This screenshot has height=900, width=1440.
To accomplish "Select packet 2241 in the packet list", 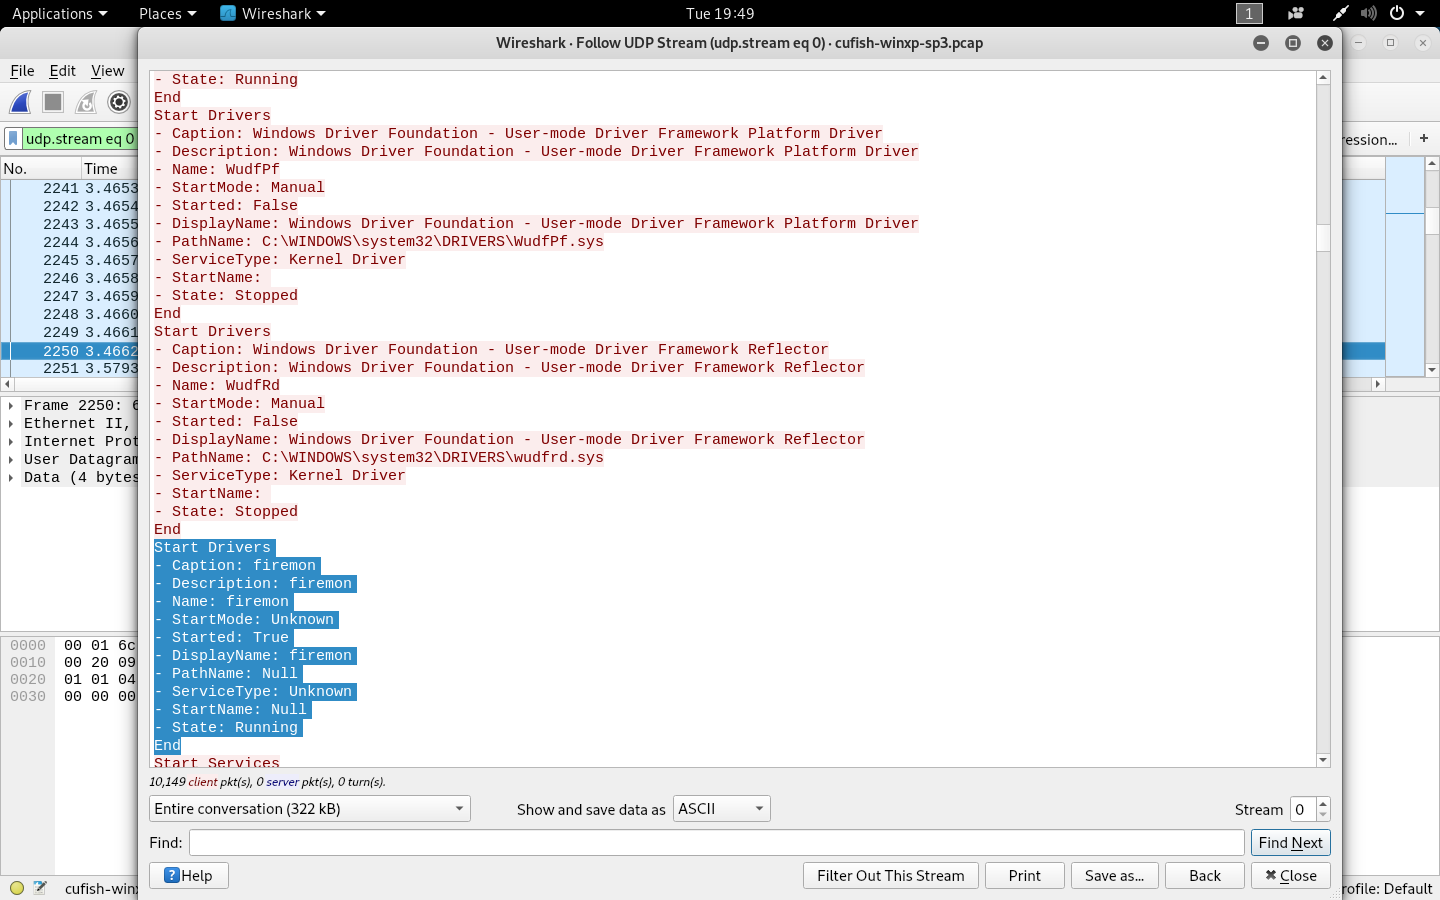I will pos(70,188).
